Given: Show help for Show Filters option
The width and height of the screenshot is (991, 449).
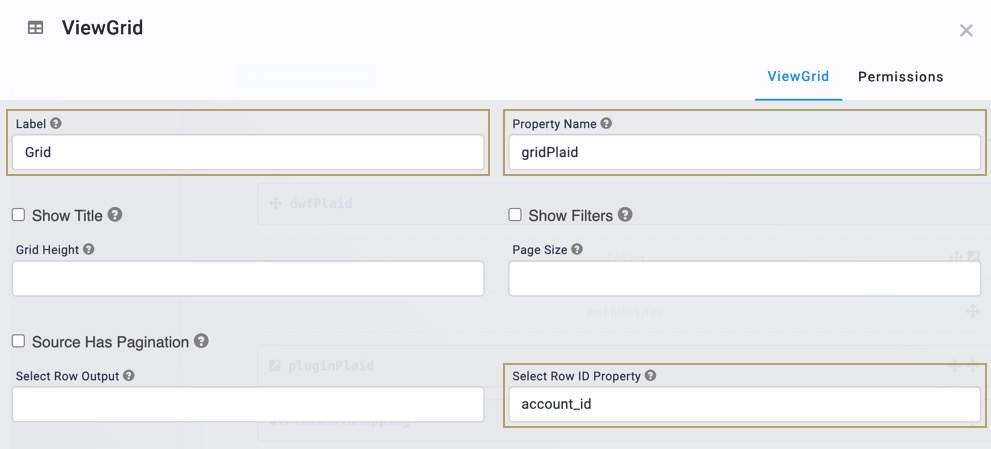Looking at the screenshot, I should pyautogui.click(x=625, y=215).
